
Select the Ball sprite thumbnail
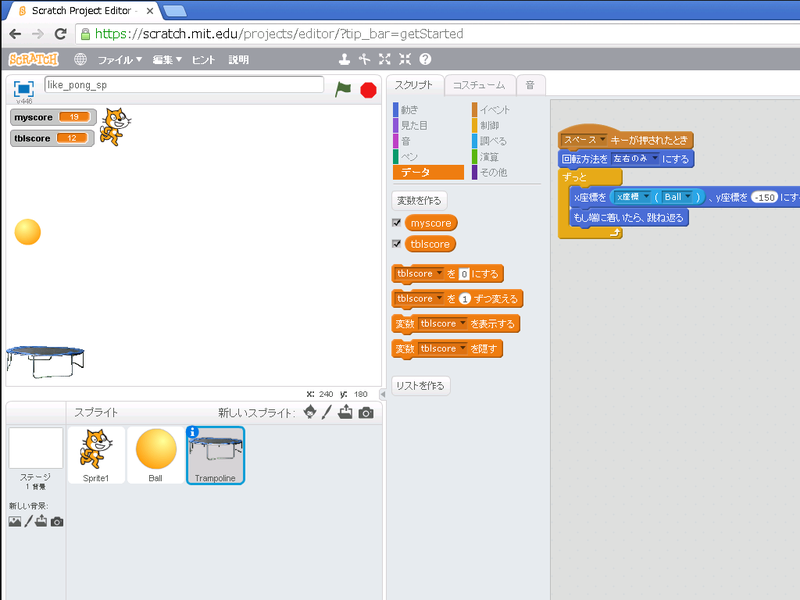coord(156,454)
